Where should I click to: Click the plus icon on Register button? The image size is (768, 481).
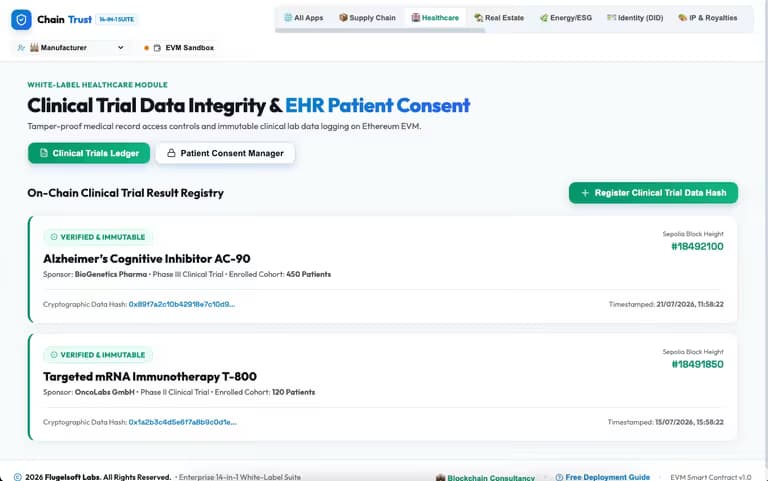point(585,193)
